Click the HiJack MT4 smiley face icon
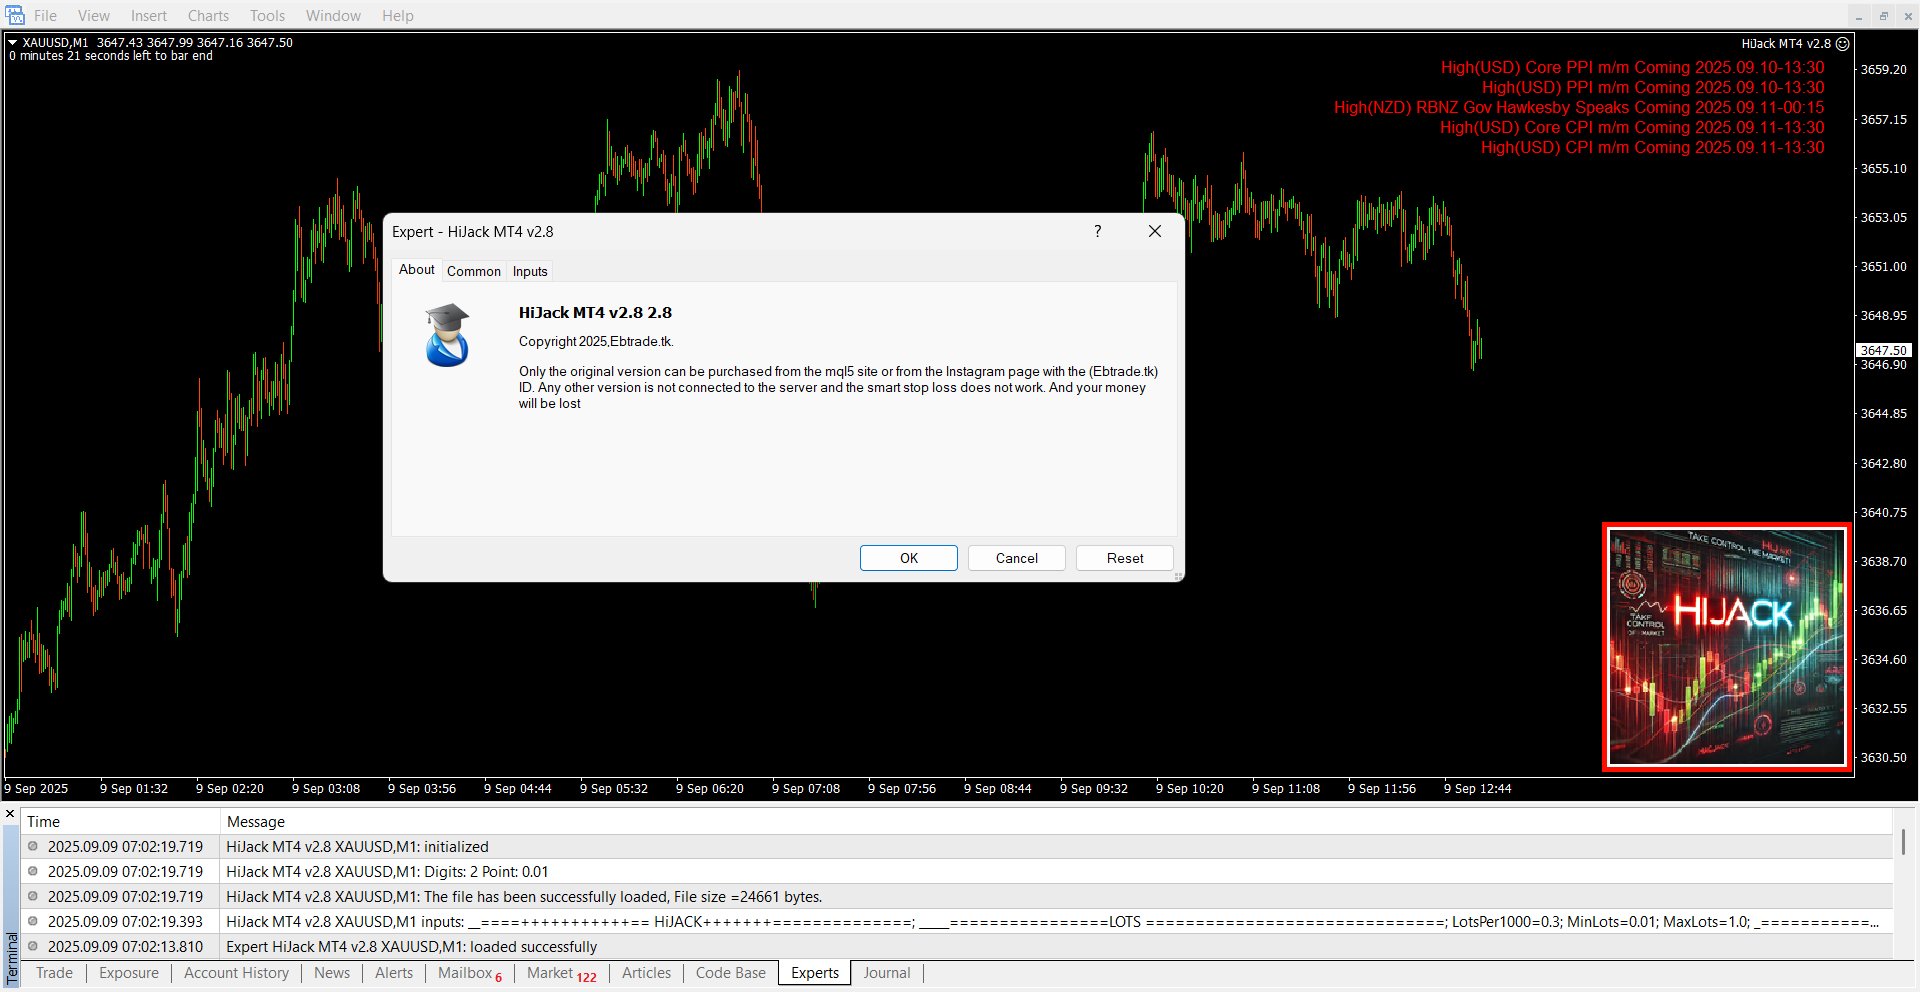This screenshot has width=1920, height=992. pyautogui.click(x=1843, y=44)
